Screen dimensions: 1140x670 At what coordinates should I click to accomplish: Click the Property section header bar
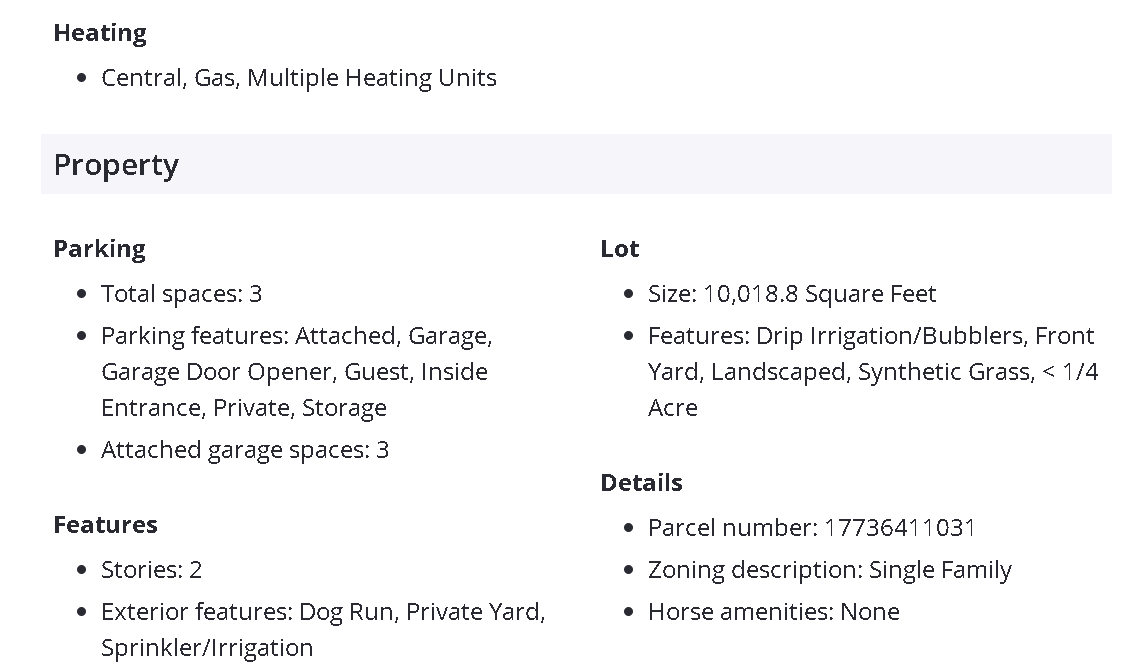tap(575, 165)
